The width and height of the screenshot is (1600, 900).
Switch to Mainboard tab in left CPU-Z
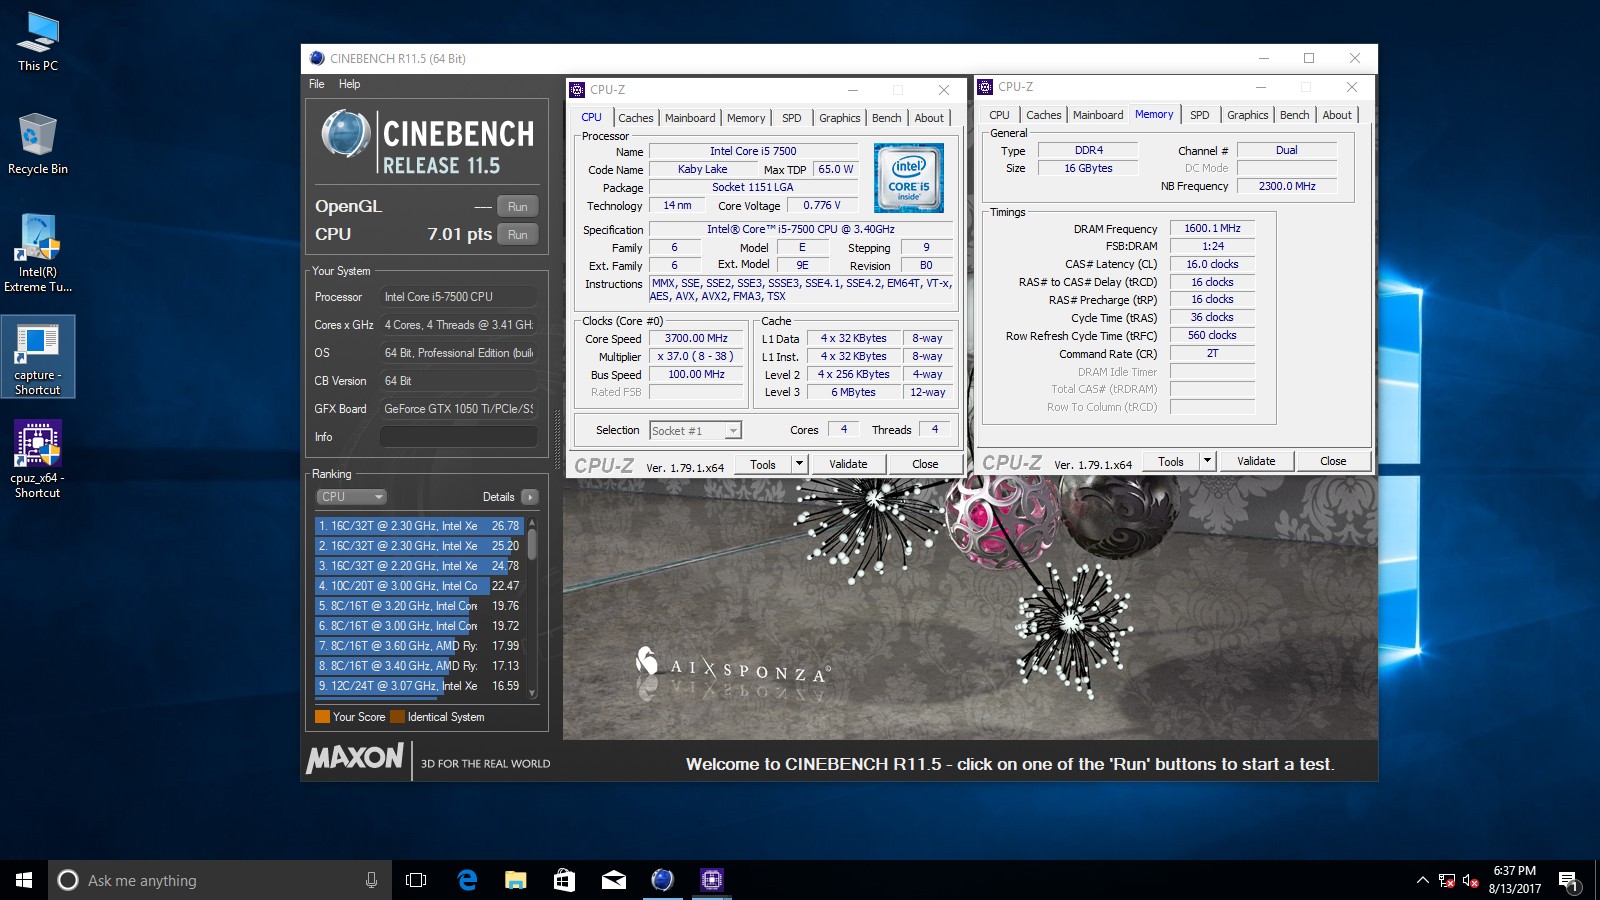(690, 118)
